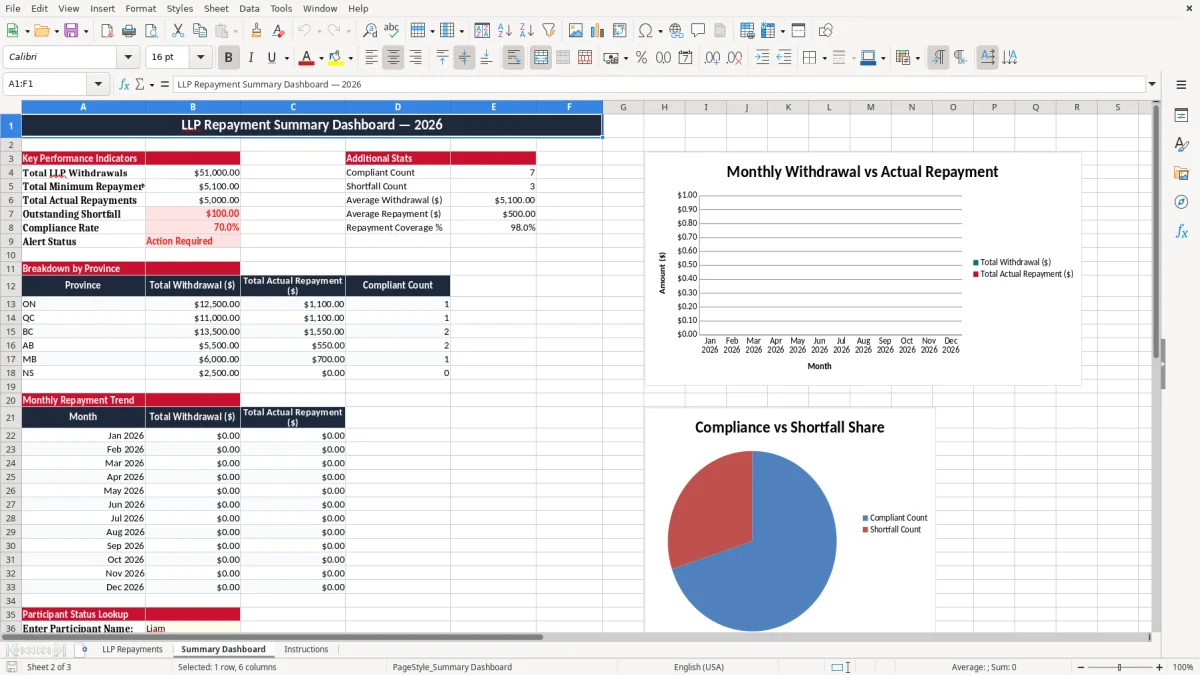1200x675 pixels.
Task: Toggle Bold formatting
Action: pos(229,58)
